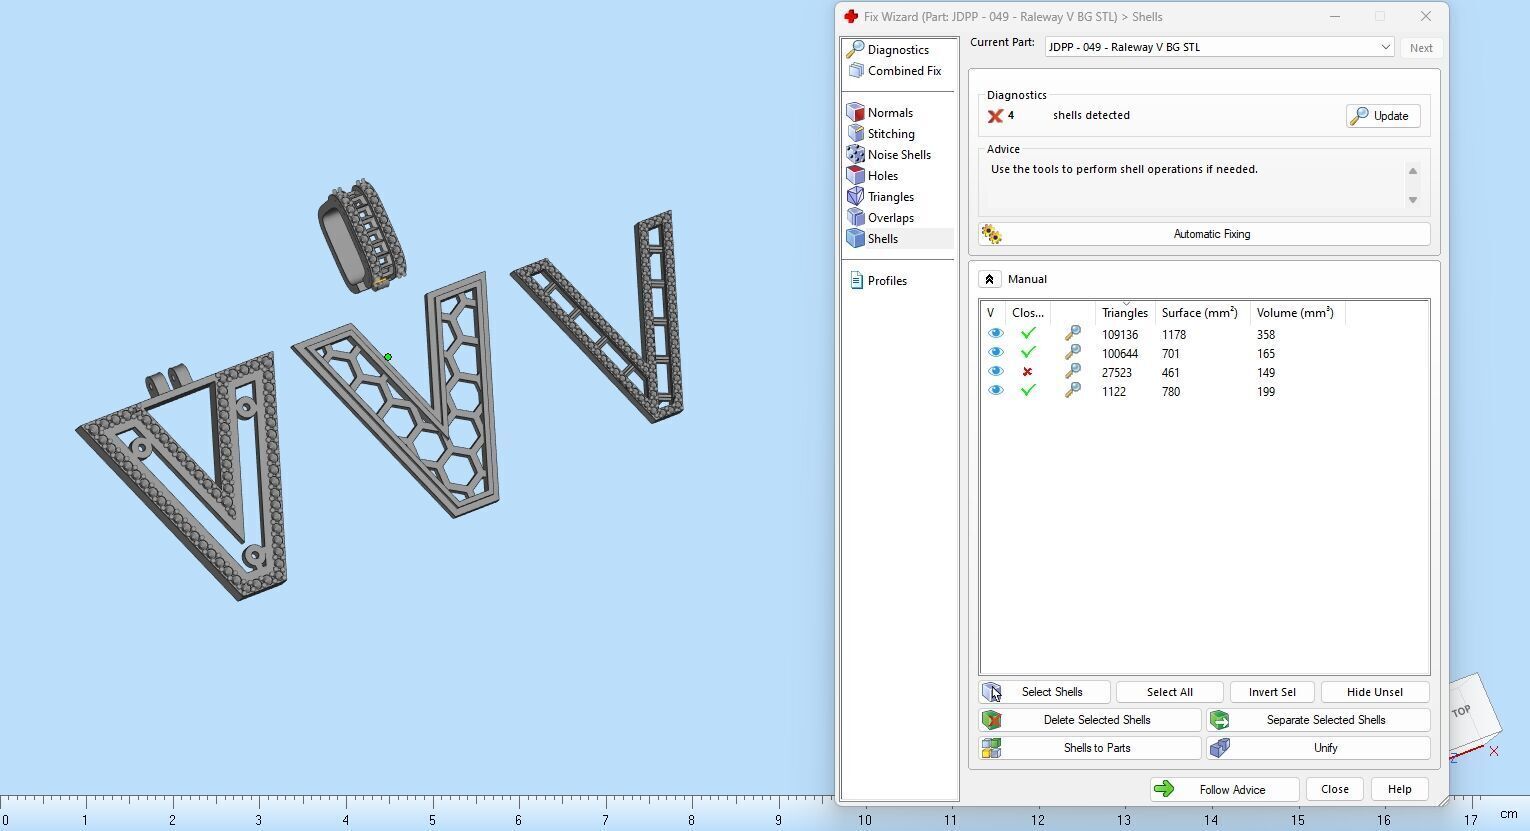This screenshot has height=831, width=1530.
Task: Click the surface value 1178
Action: click(x=1174, y=335)
